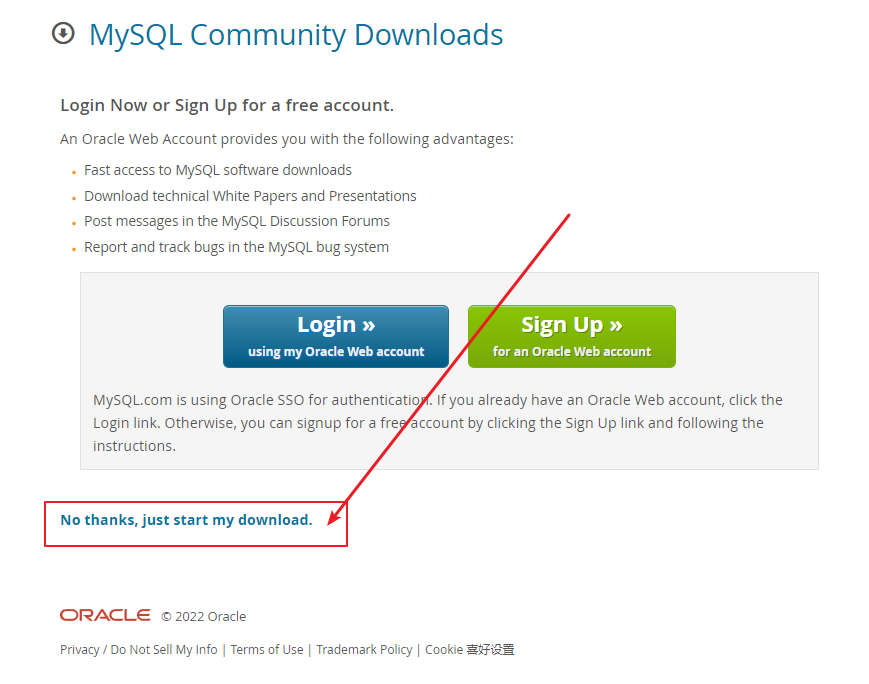Open the MySQL Community Downloads heading

coord(296,35)
